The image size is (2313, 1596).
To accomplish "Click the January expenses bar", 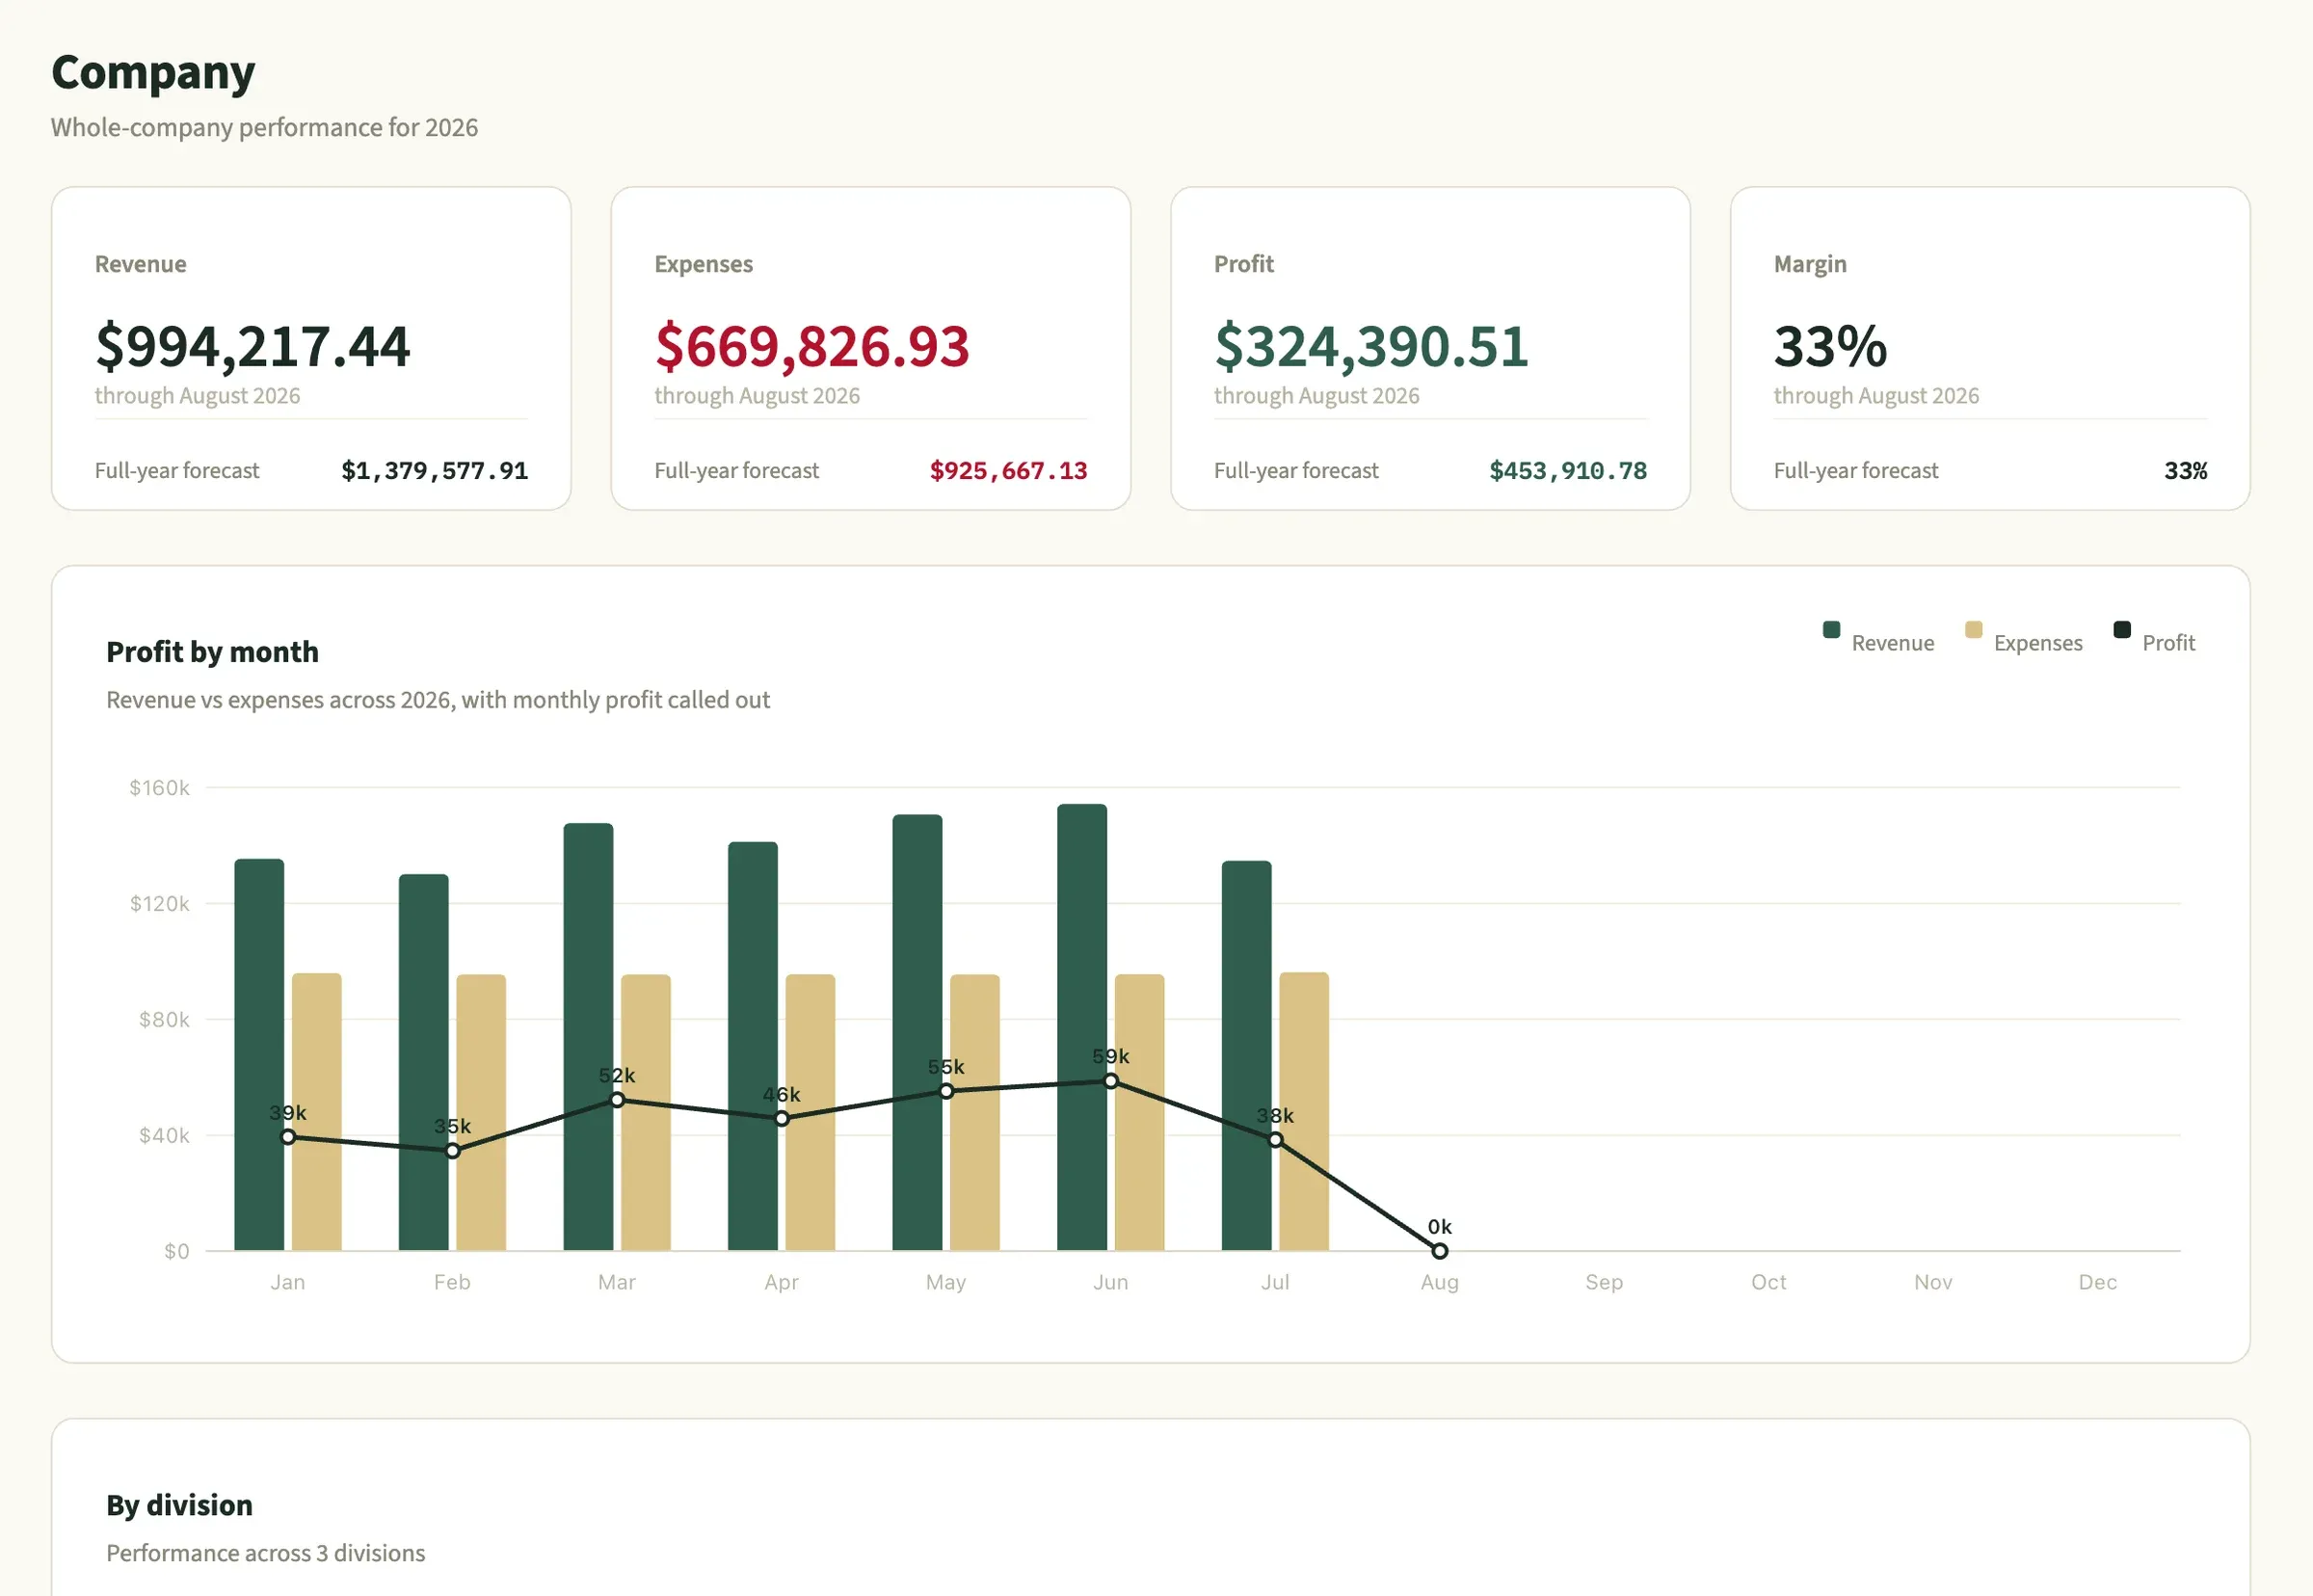I will point(316,1111).
